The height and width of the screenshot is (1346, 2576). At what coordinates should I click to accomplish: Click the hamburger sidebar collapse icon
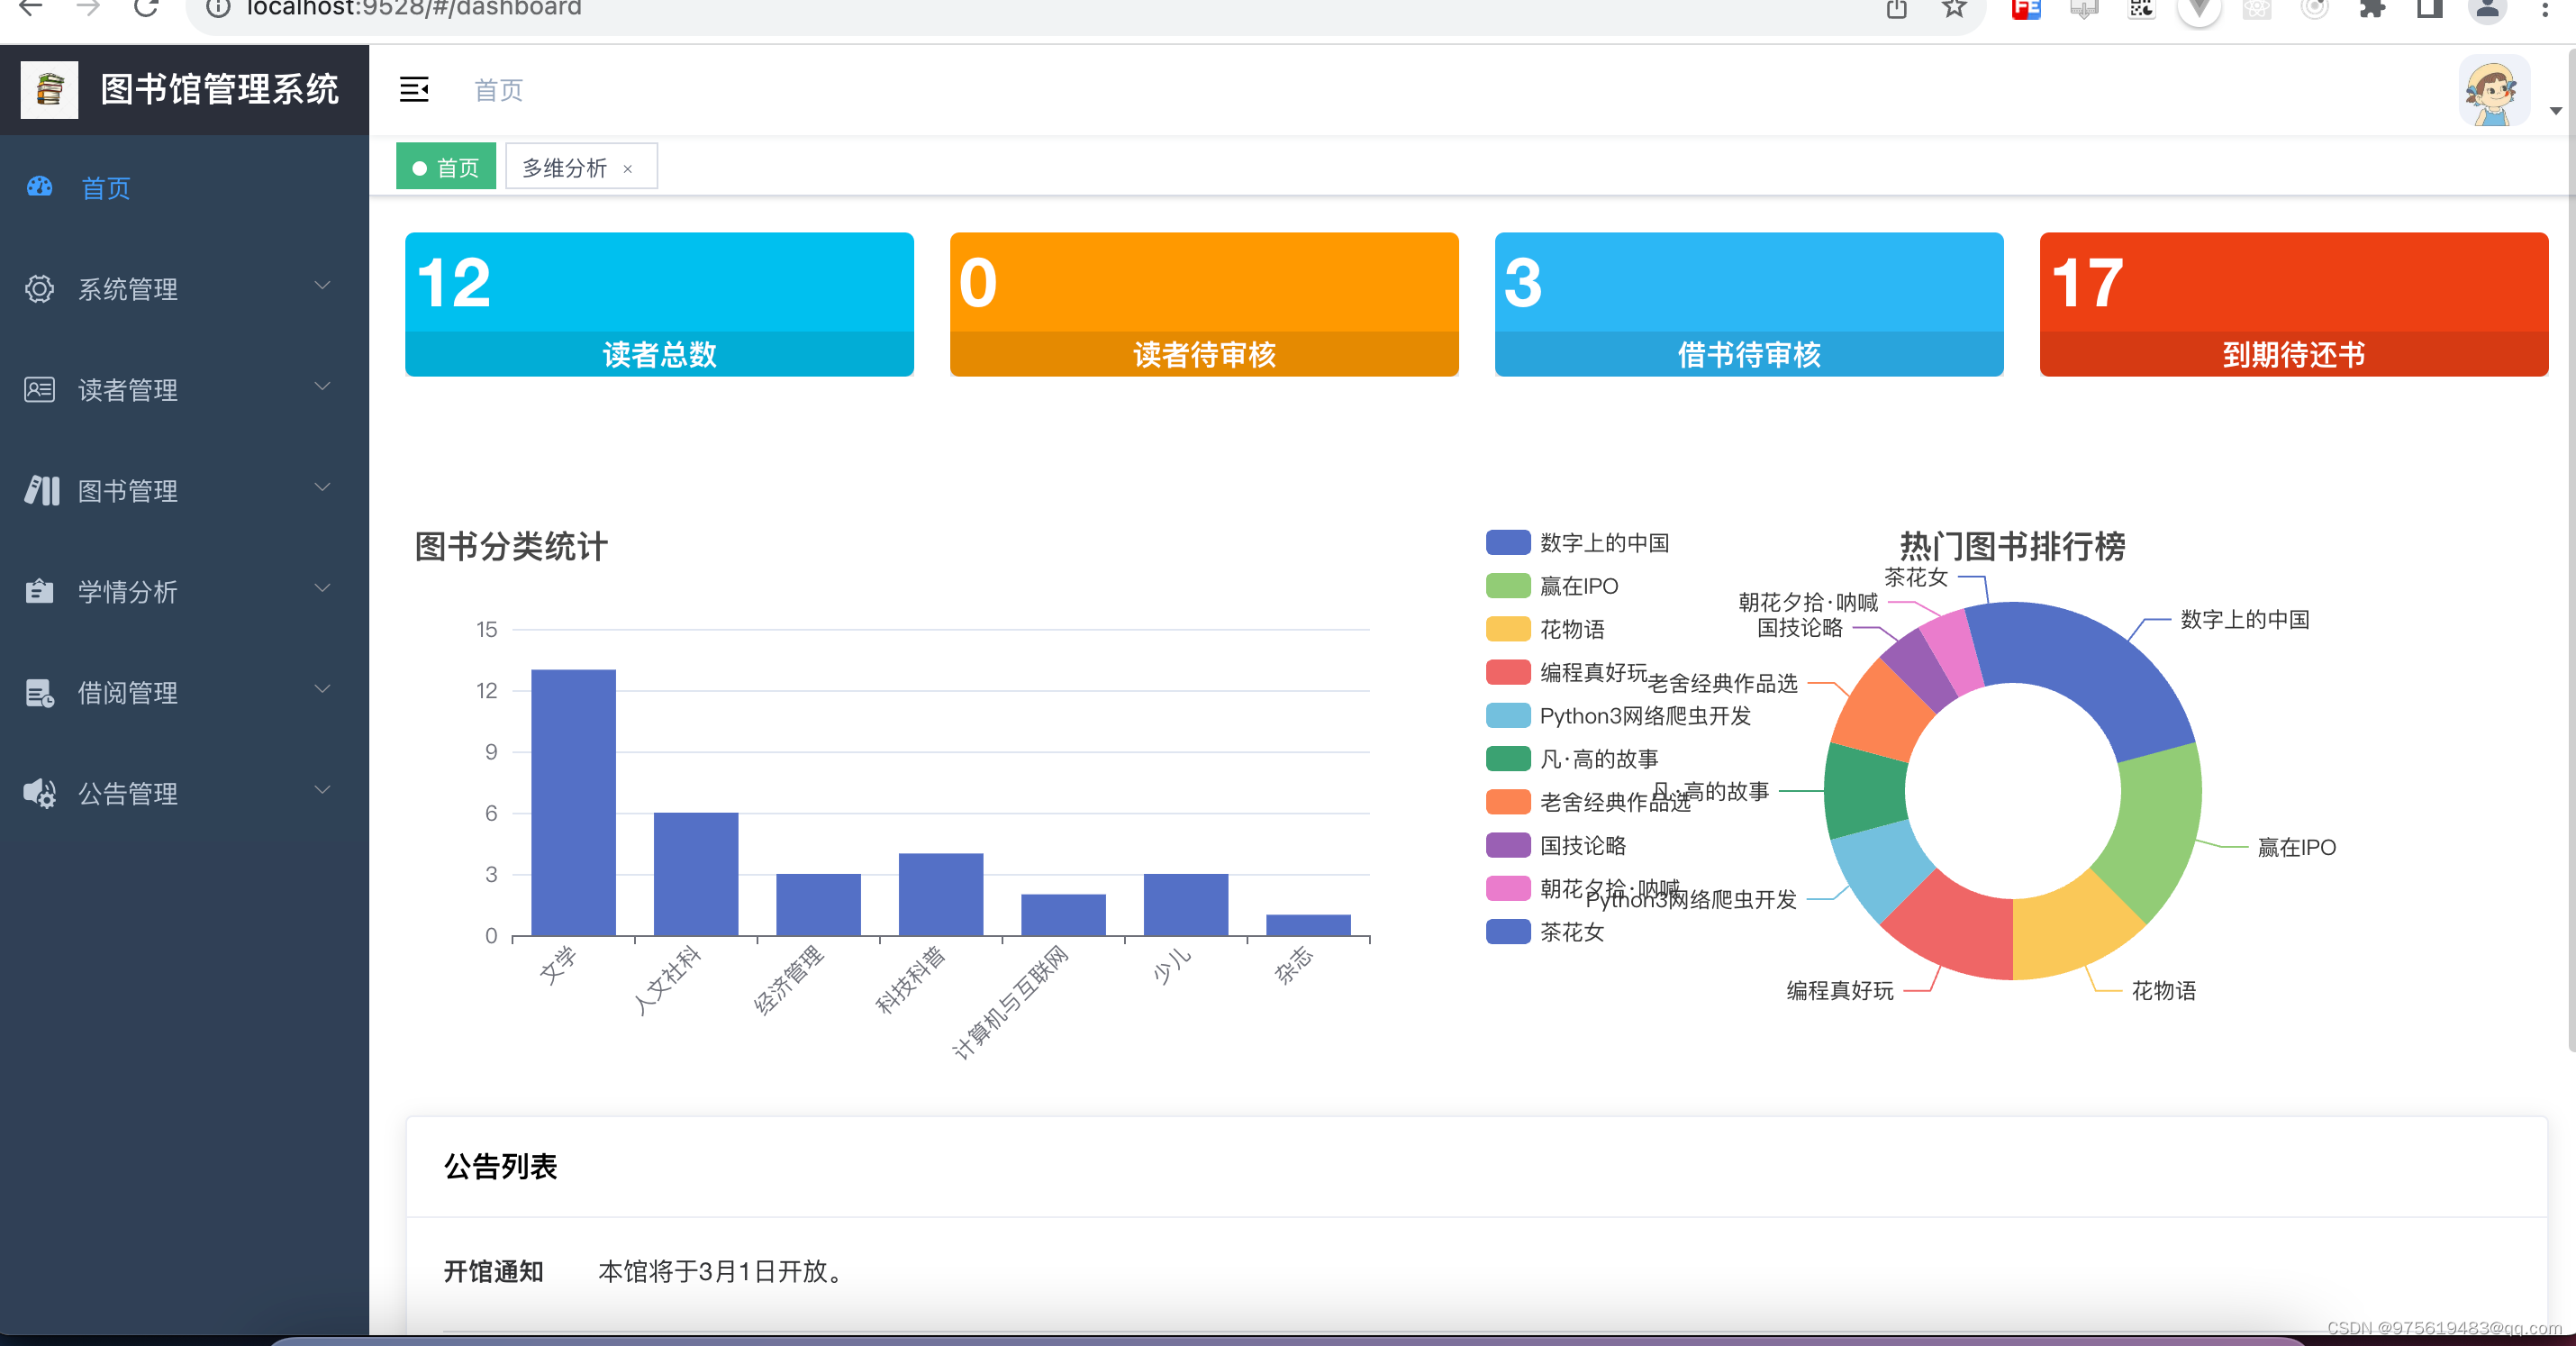click(414, 90)
